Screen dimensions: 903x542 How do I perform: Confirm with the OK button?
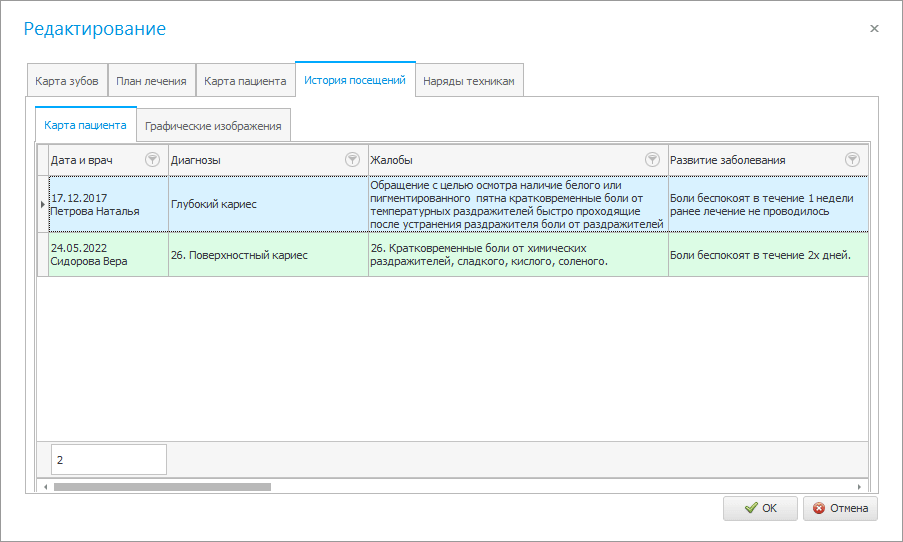click(760, 508)
